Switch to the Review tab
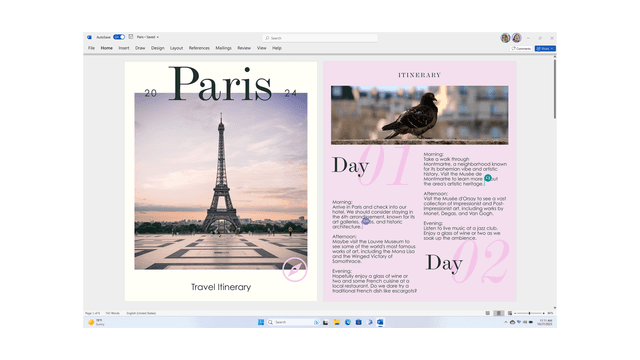This screenshot has width=640, height=360. pos(244,48)
